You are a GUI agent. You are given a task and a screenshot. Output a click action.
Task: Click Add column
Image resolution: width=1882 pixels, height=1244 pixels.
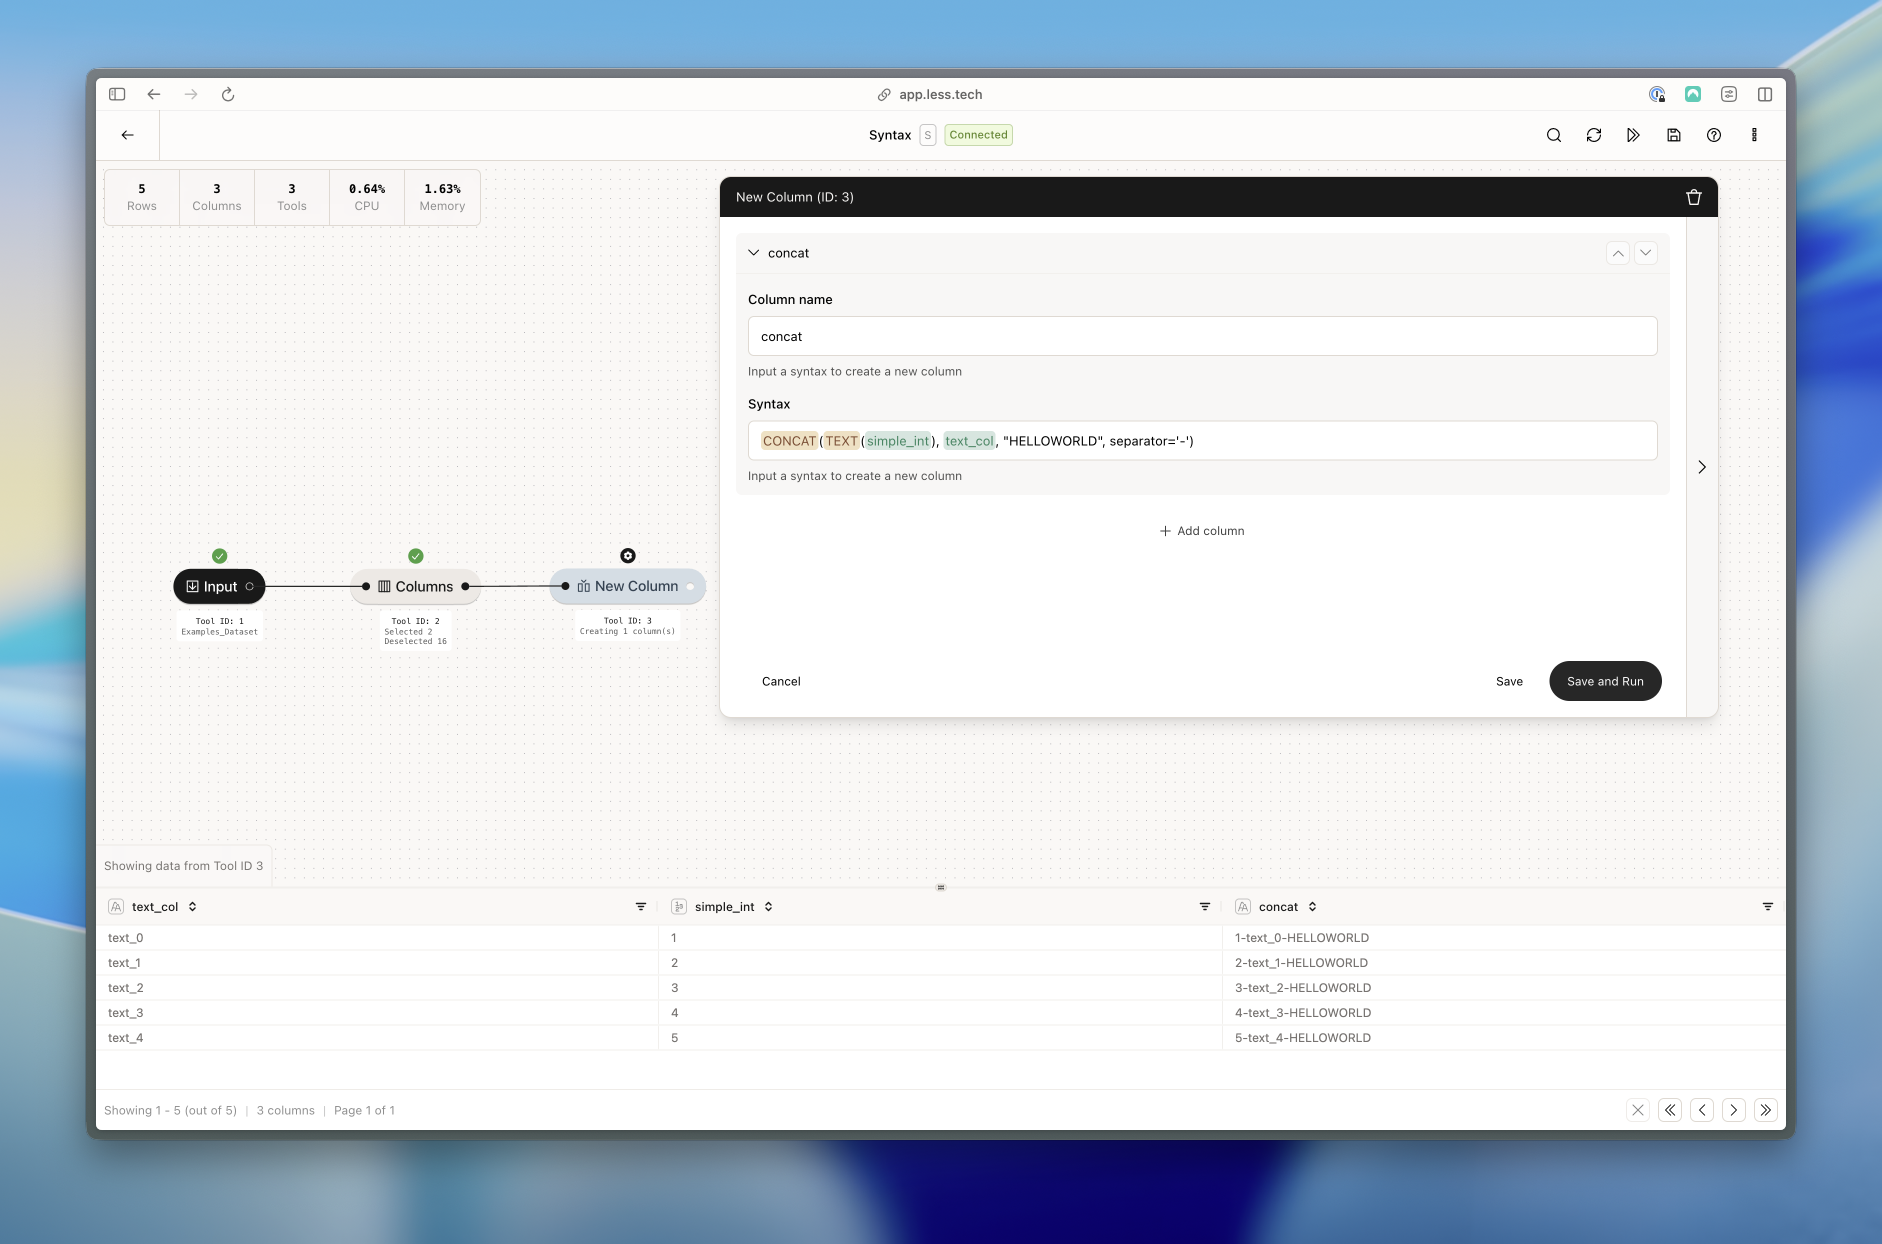[x=1202, y=531]
